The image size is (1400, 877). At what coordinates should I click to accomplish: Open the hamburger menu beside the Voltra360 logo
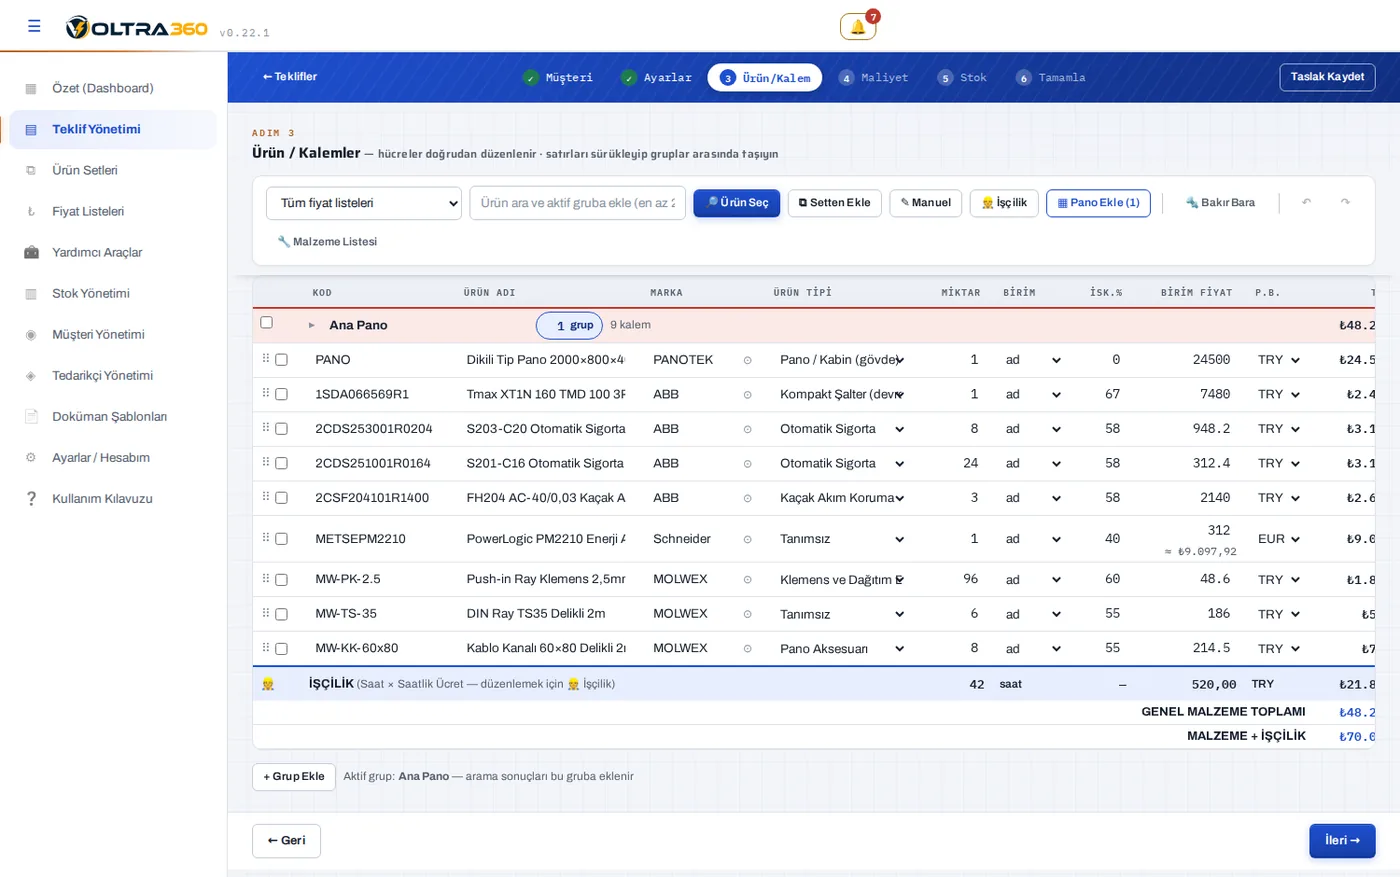(x=34, y=26)
